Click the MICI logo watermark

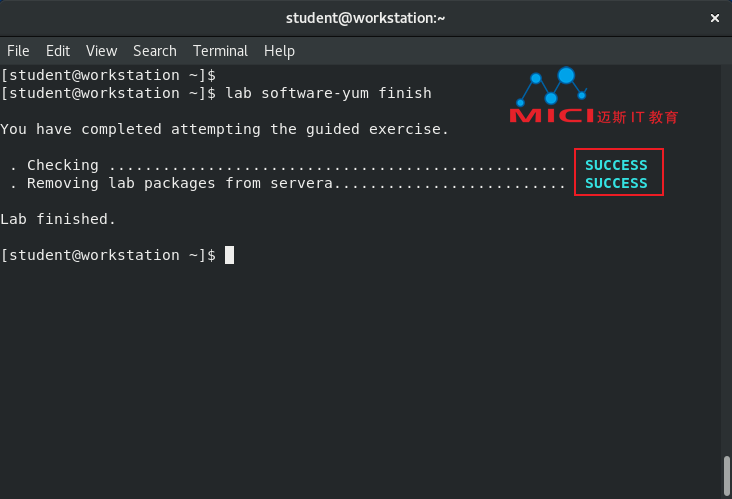click(x=551, y=115)
